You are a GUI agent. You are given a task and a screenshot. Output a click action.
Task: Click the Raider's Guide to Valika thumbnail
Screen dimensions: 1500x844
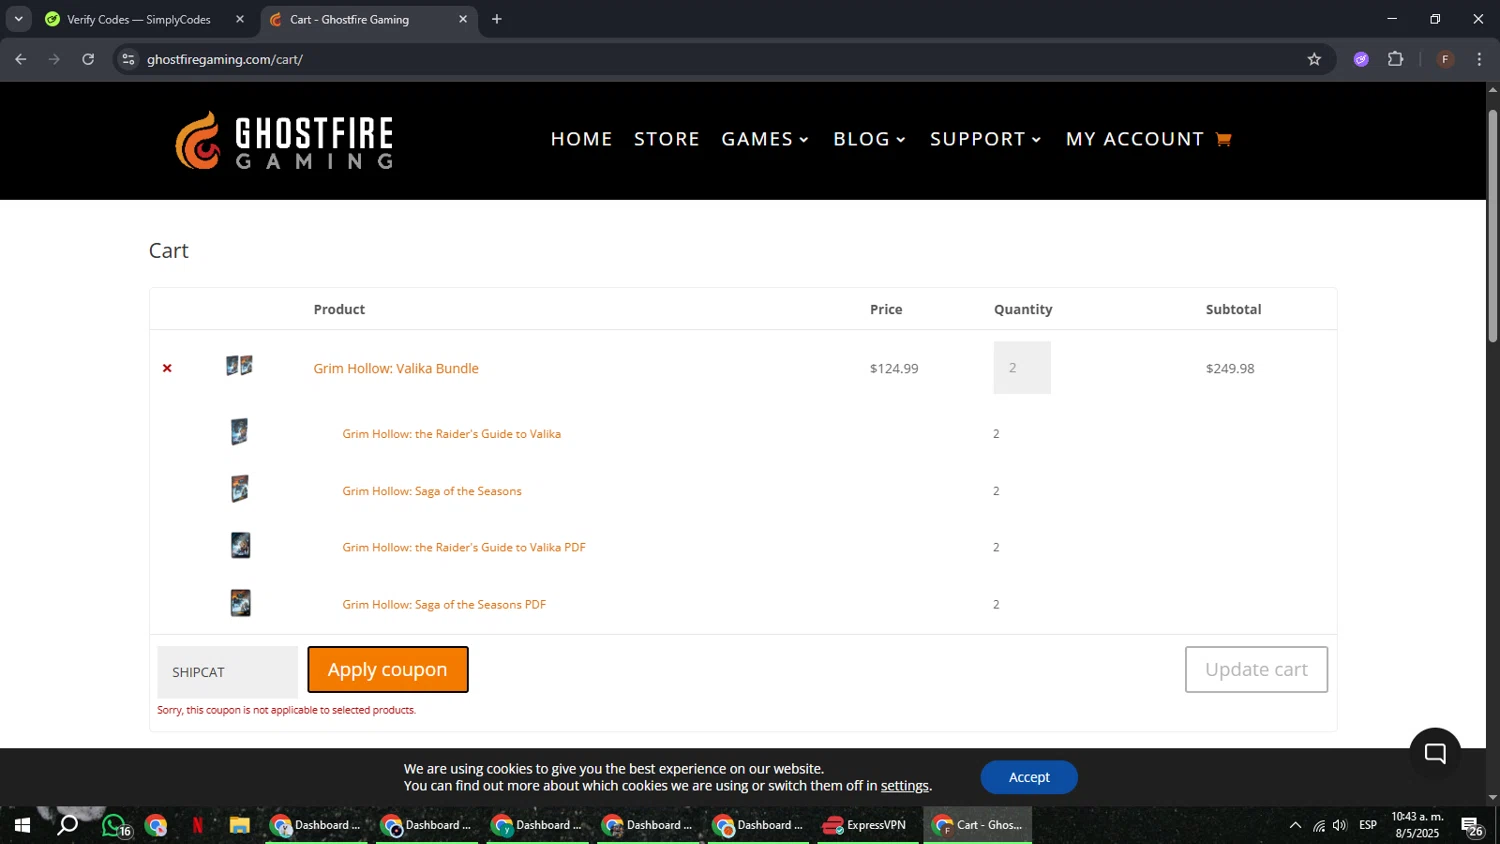point(239,432)
